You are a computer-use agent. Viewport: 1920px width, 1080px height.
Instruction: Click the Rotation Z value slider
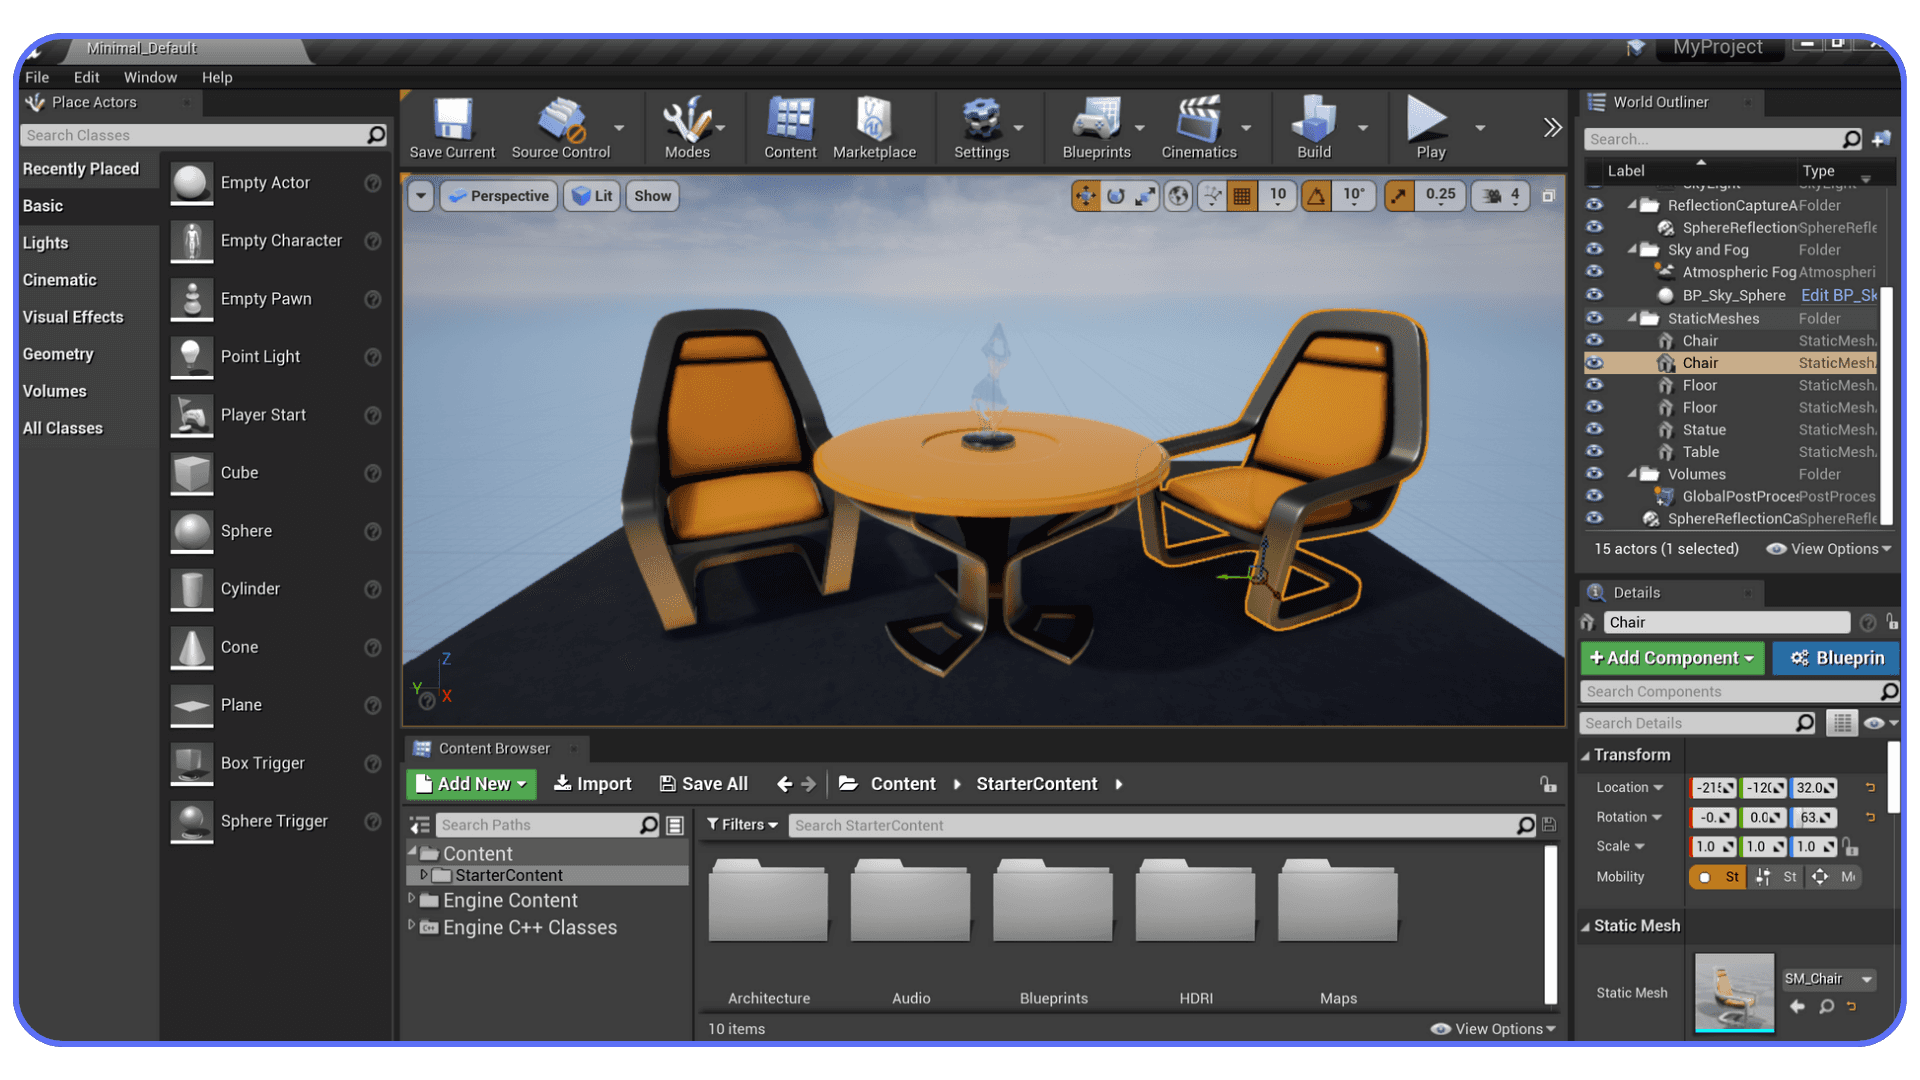tap(1813, 817)
